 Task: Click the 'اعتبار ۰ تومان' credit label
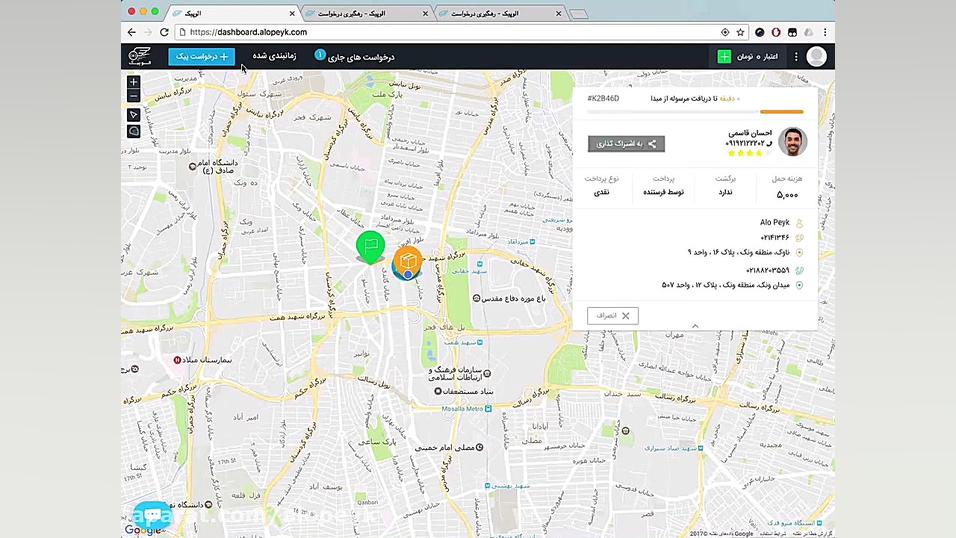point(757,57)
